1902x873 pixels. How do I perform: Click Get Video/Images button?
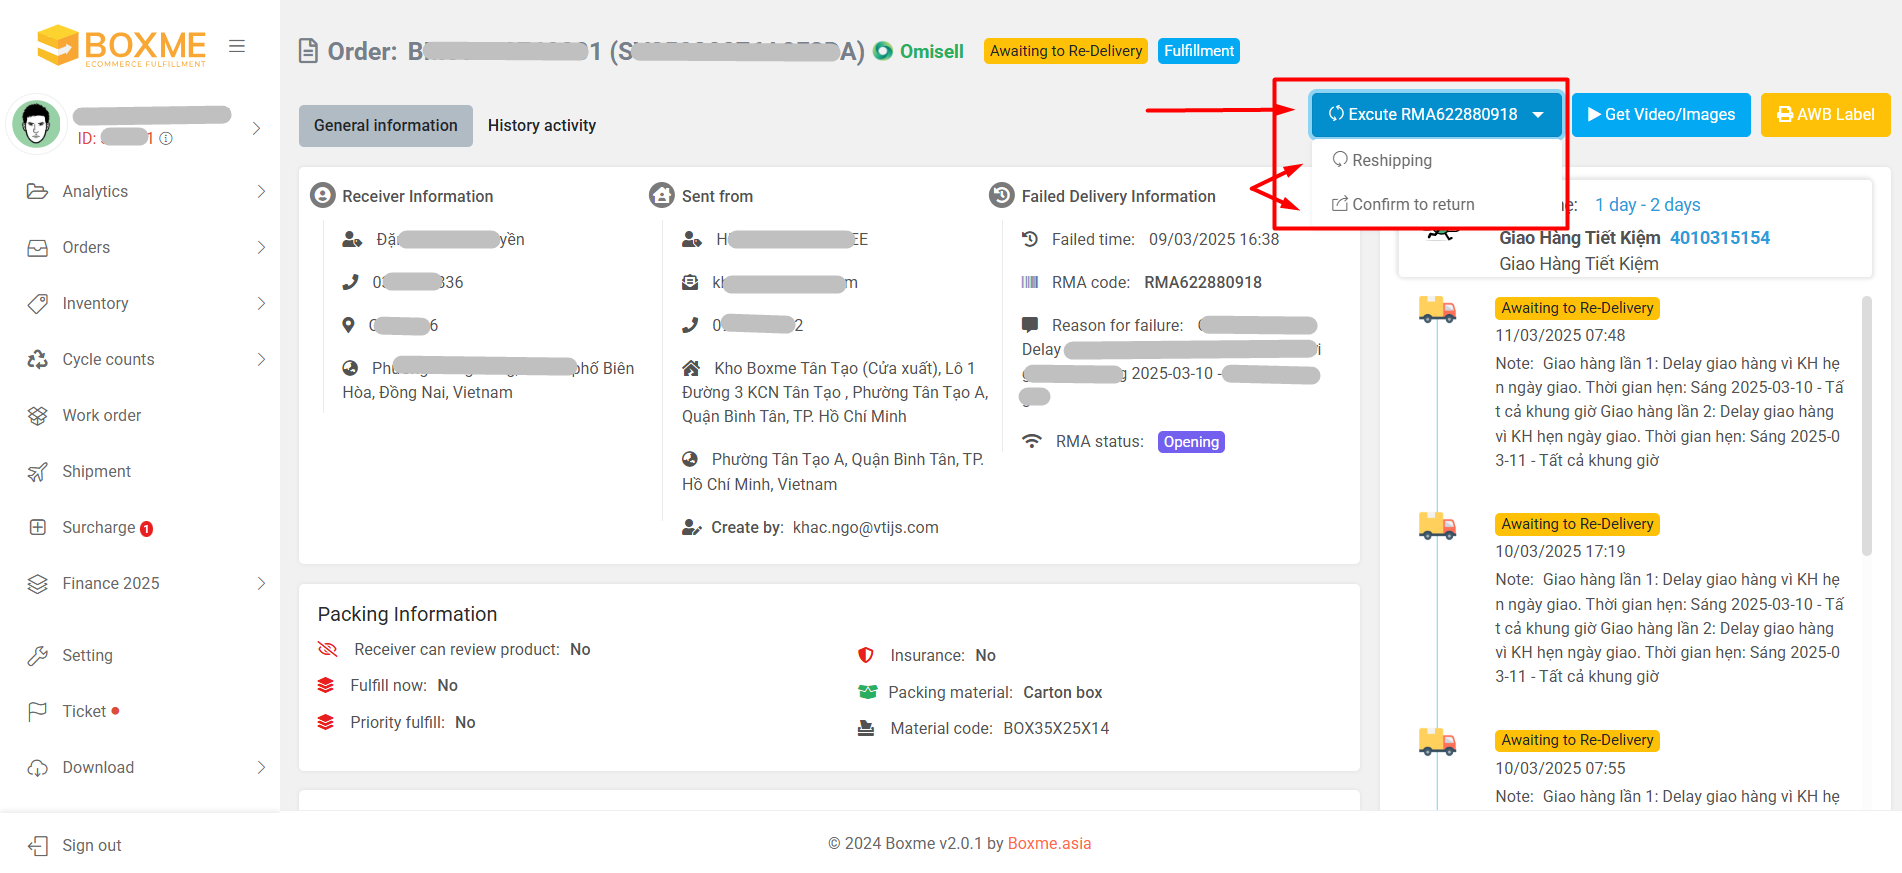[1661, 114]
